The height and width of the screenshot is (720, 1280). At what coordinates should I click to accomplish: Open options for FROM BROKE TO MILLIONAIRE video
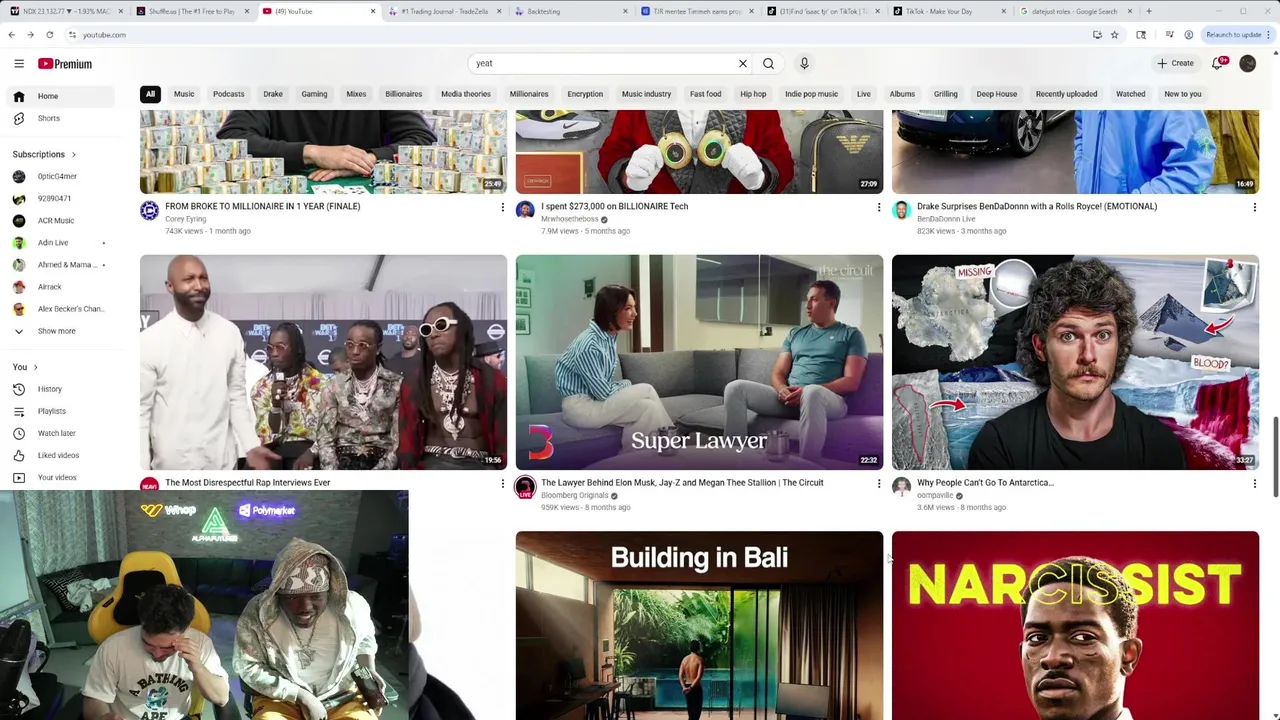click(502, 207)
